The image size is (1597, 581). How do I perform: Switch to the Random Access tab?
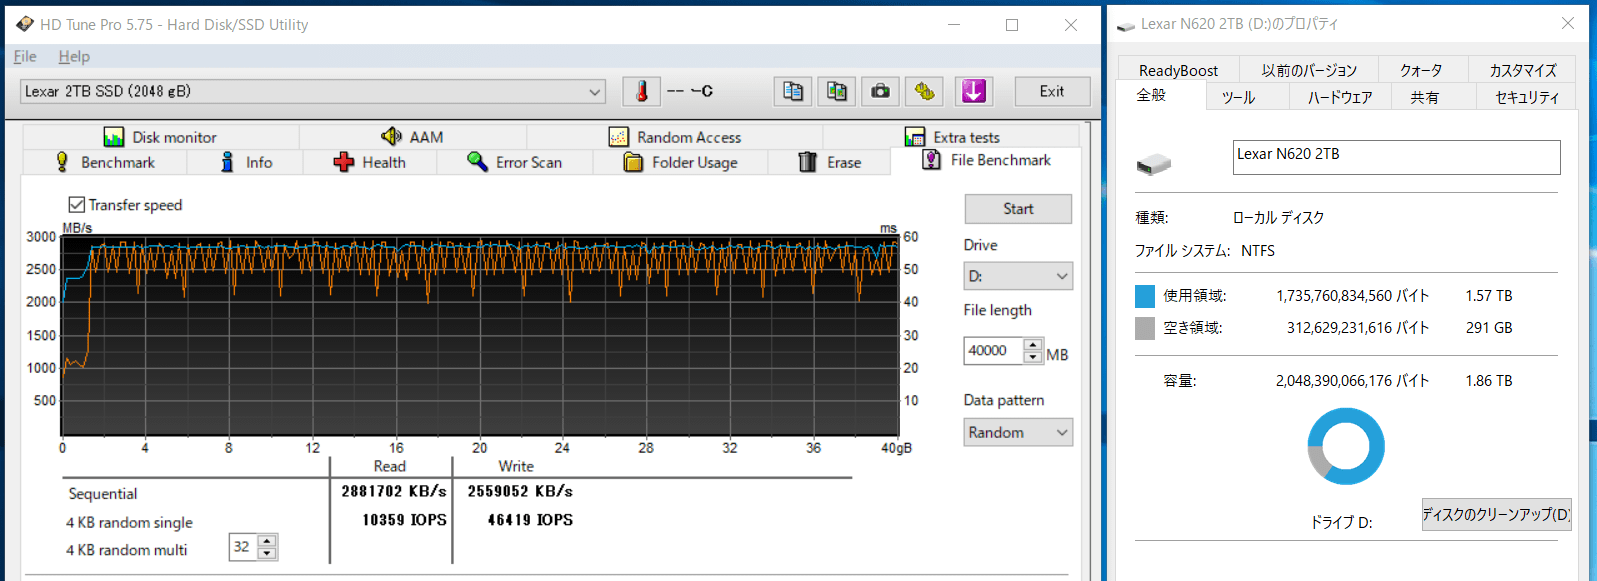coord(675,137)
